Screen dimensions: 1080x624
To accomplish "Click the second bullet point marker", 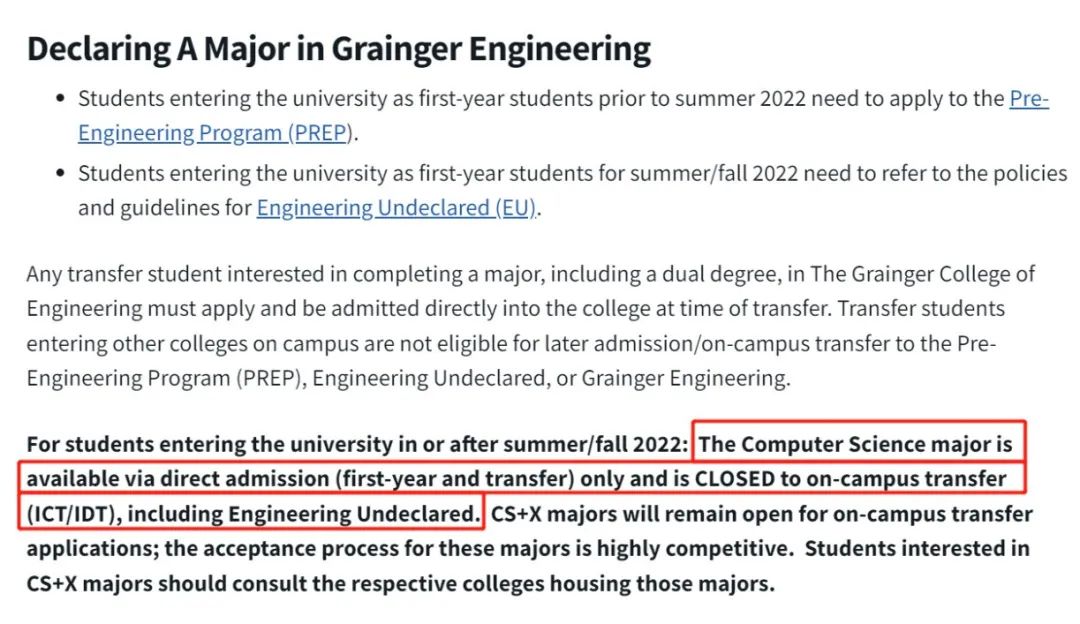I will pyautogui.click(x=60, y=173).
